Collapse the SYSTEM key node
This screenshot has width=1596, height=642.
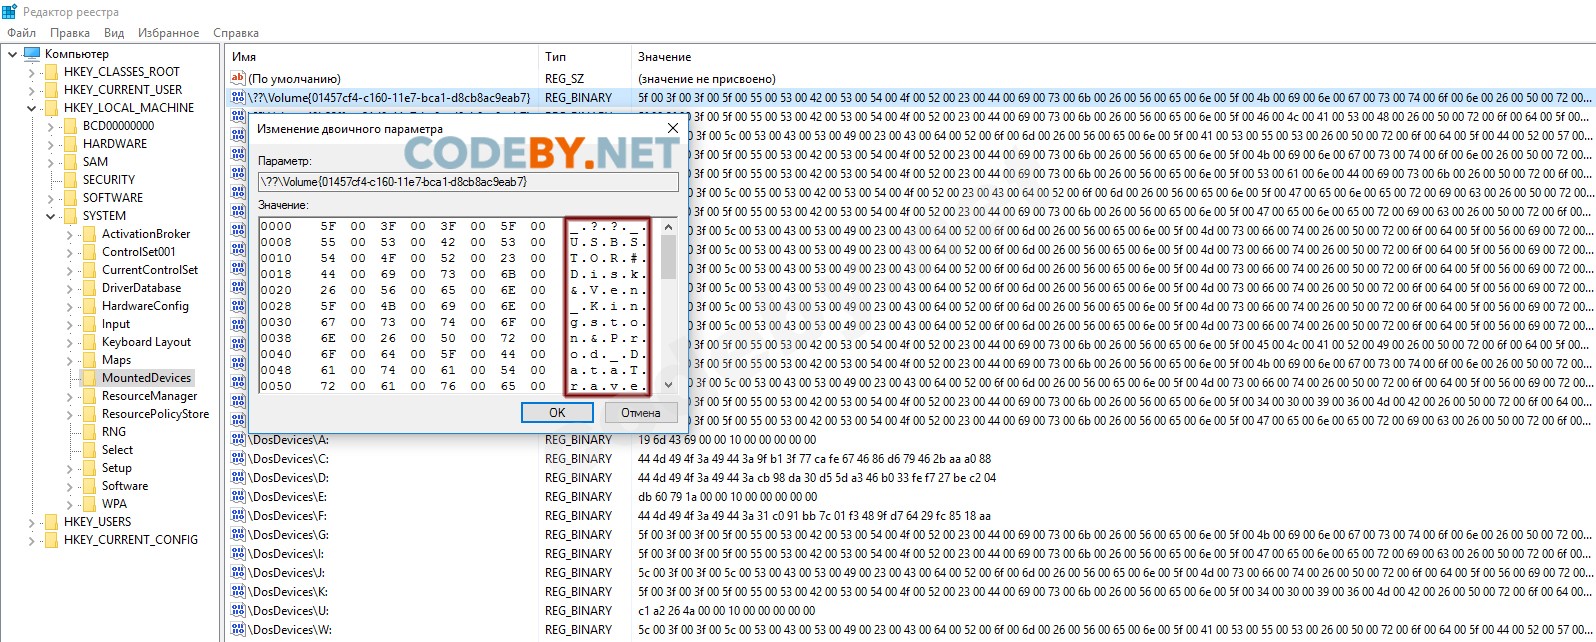(x=50, y=216)
